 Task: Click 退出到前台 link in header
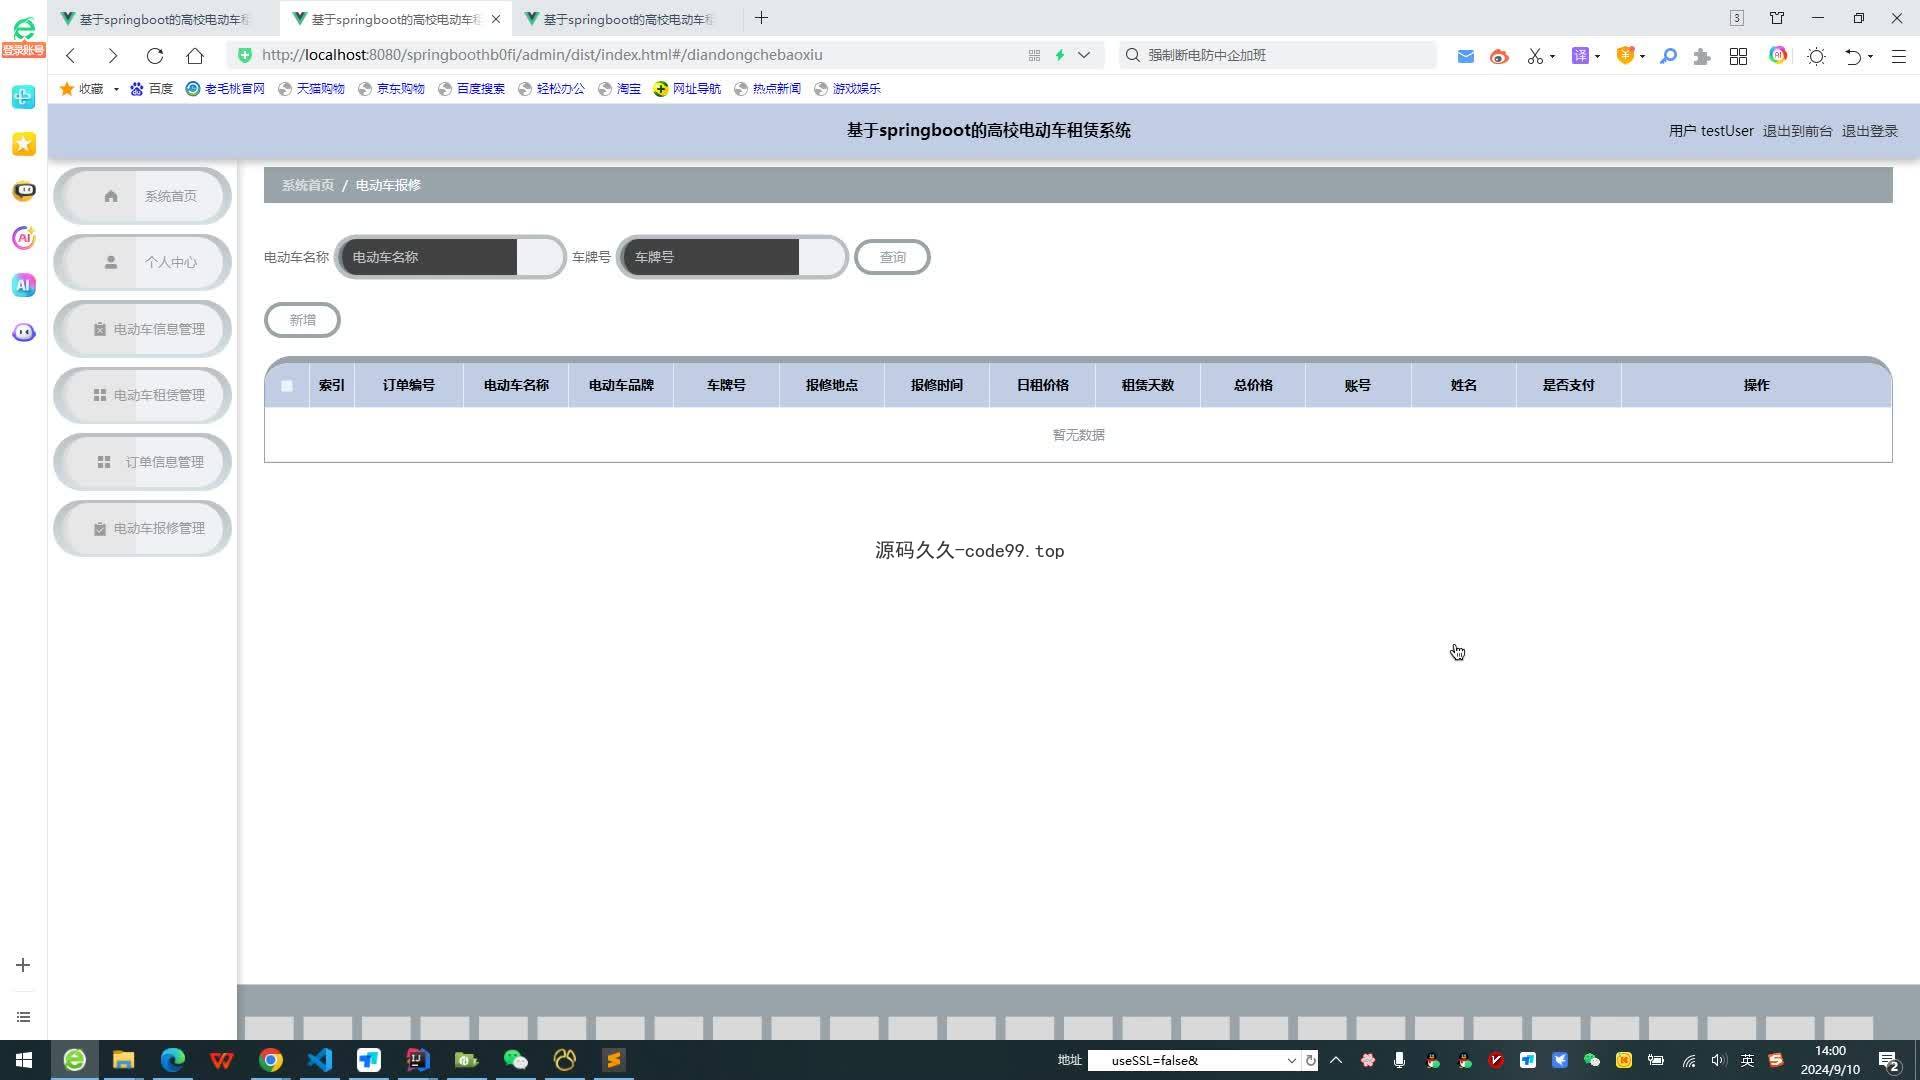click(x=1797, y=131)
